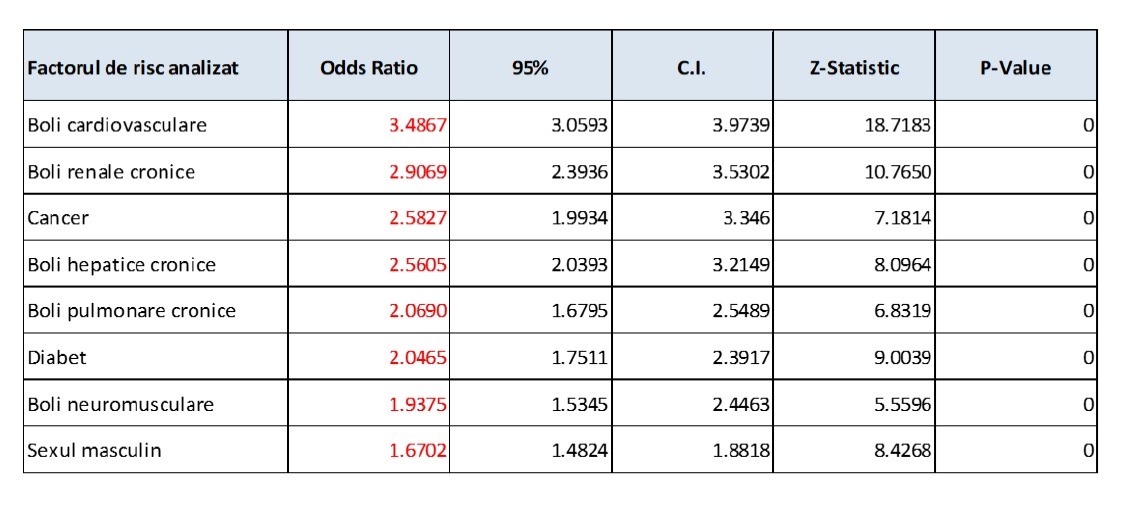Screen dimensions: 1131x507
Task: Click the Z-Statistic value 18.7183
Action: pyautogui.click(x=901, y=126)
